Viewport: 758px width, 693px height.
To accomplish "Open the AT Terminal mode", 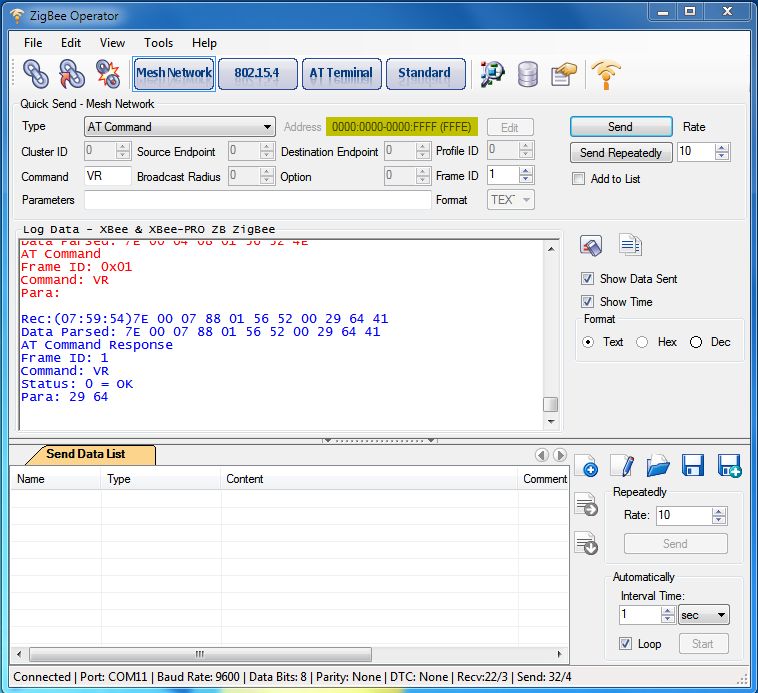I will [x=341, y=74].
